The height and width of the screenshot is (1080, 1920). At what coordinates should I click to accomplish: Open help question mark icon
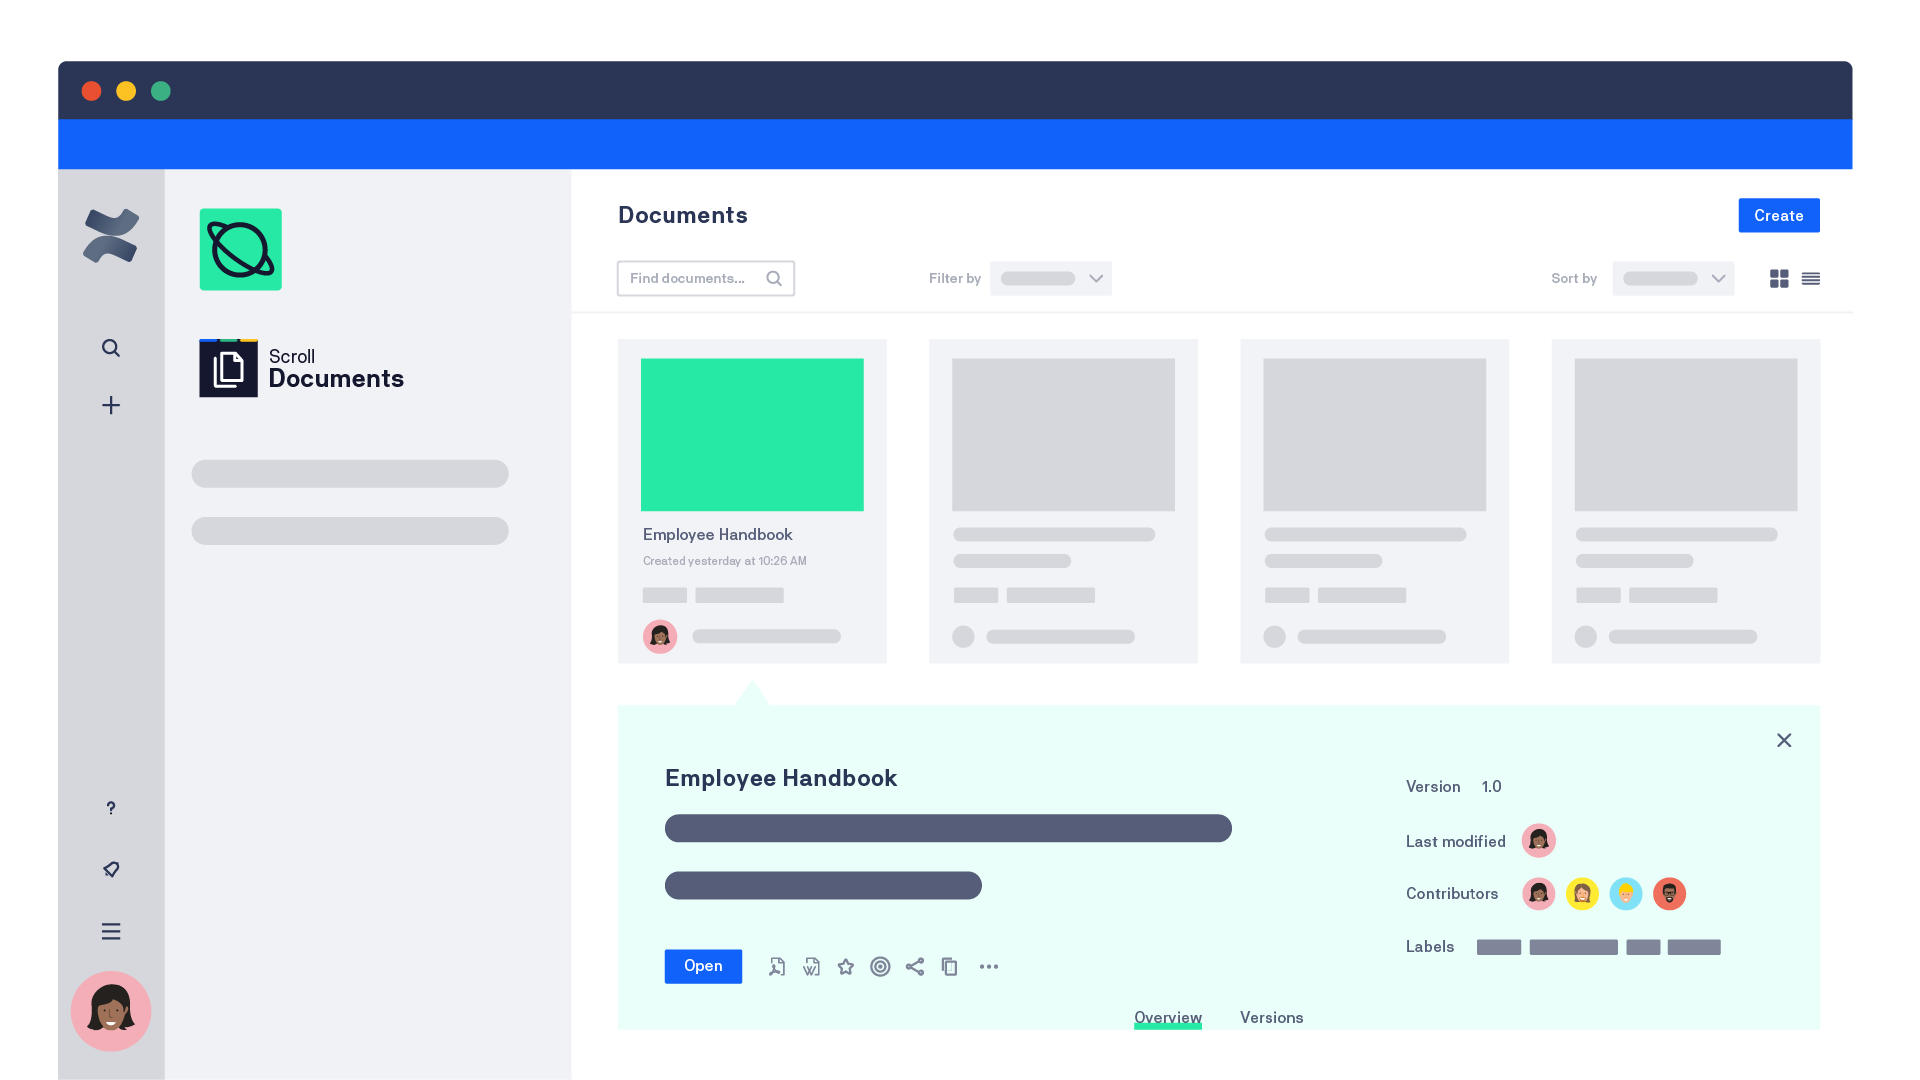click(x=111, y=808)
